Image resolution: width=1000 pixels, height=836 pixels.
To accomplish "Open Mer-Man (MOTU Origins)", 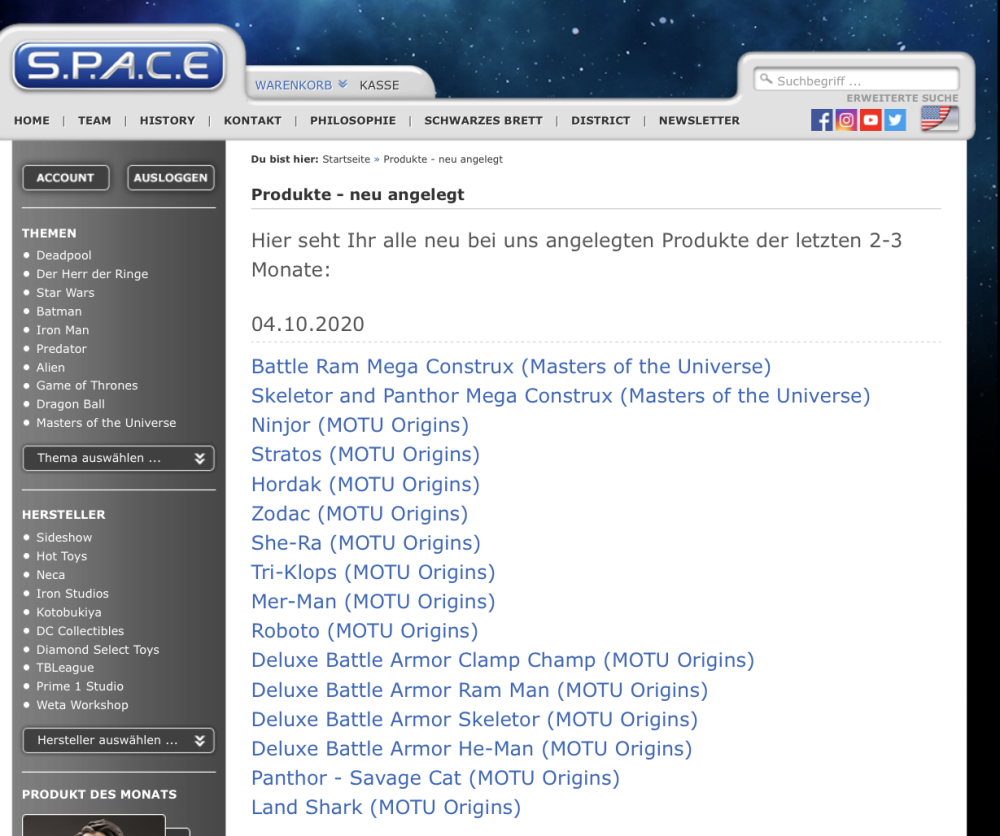I will (373, 602).
